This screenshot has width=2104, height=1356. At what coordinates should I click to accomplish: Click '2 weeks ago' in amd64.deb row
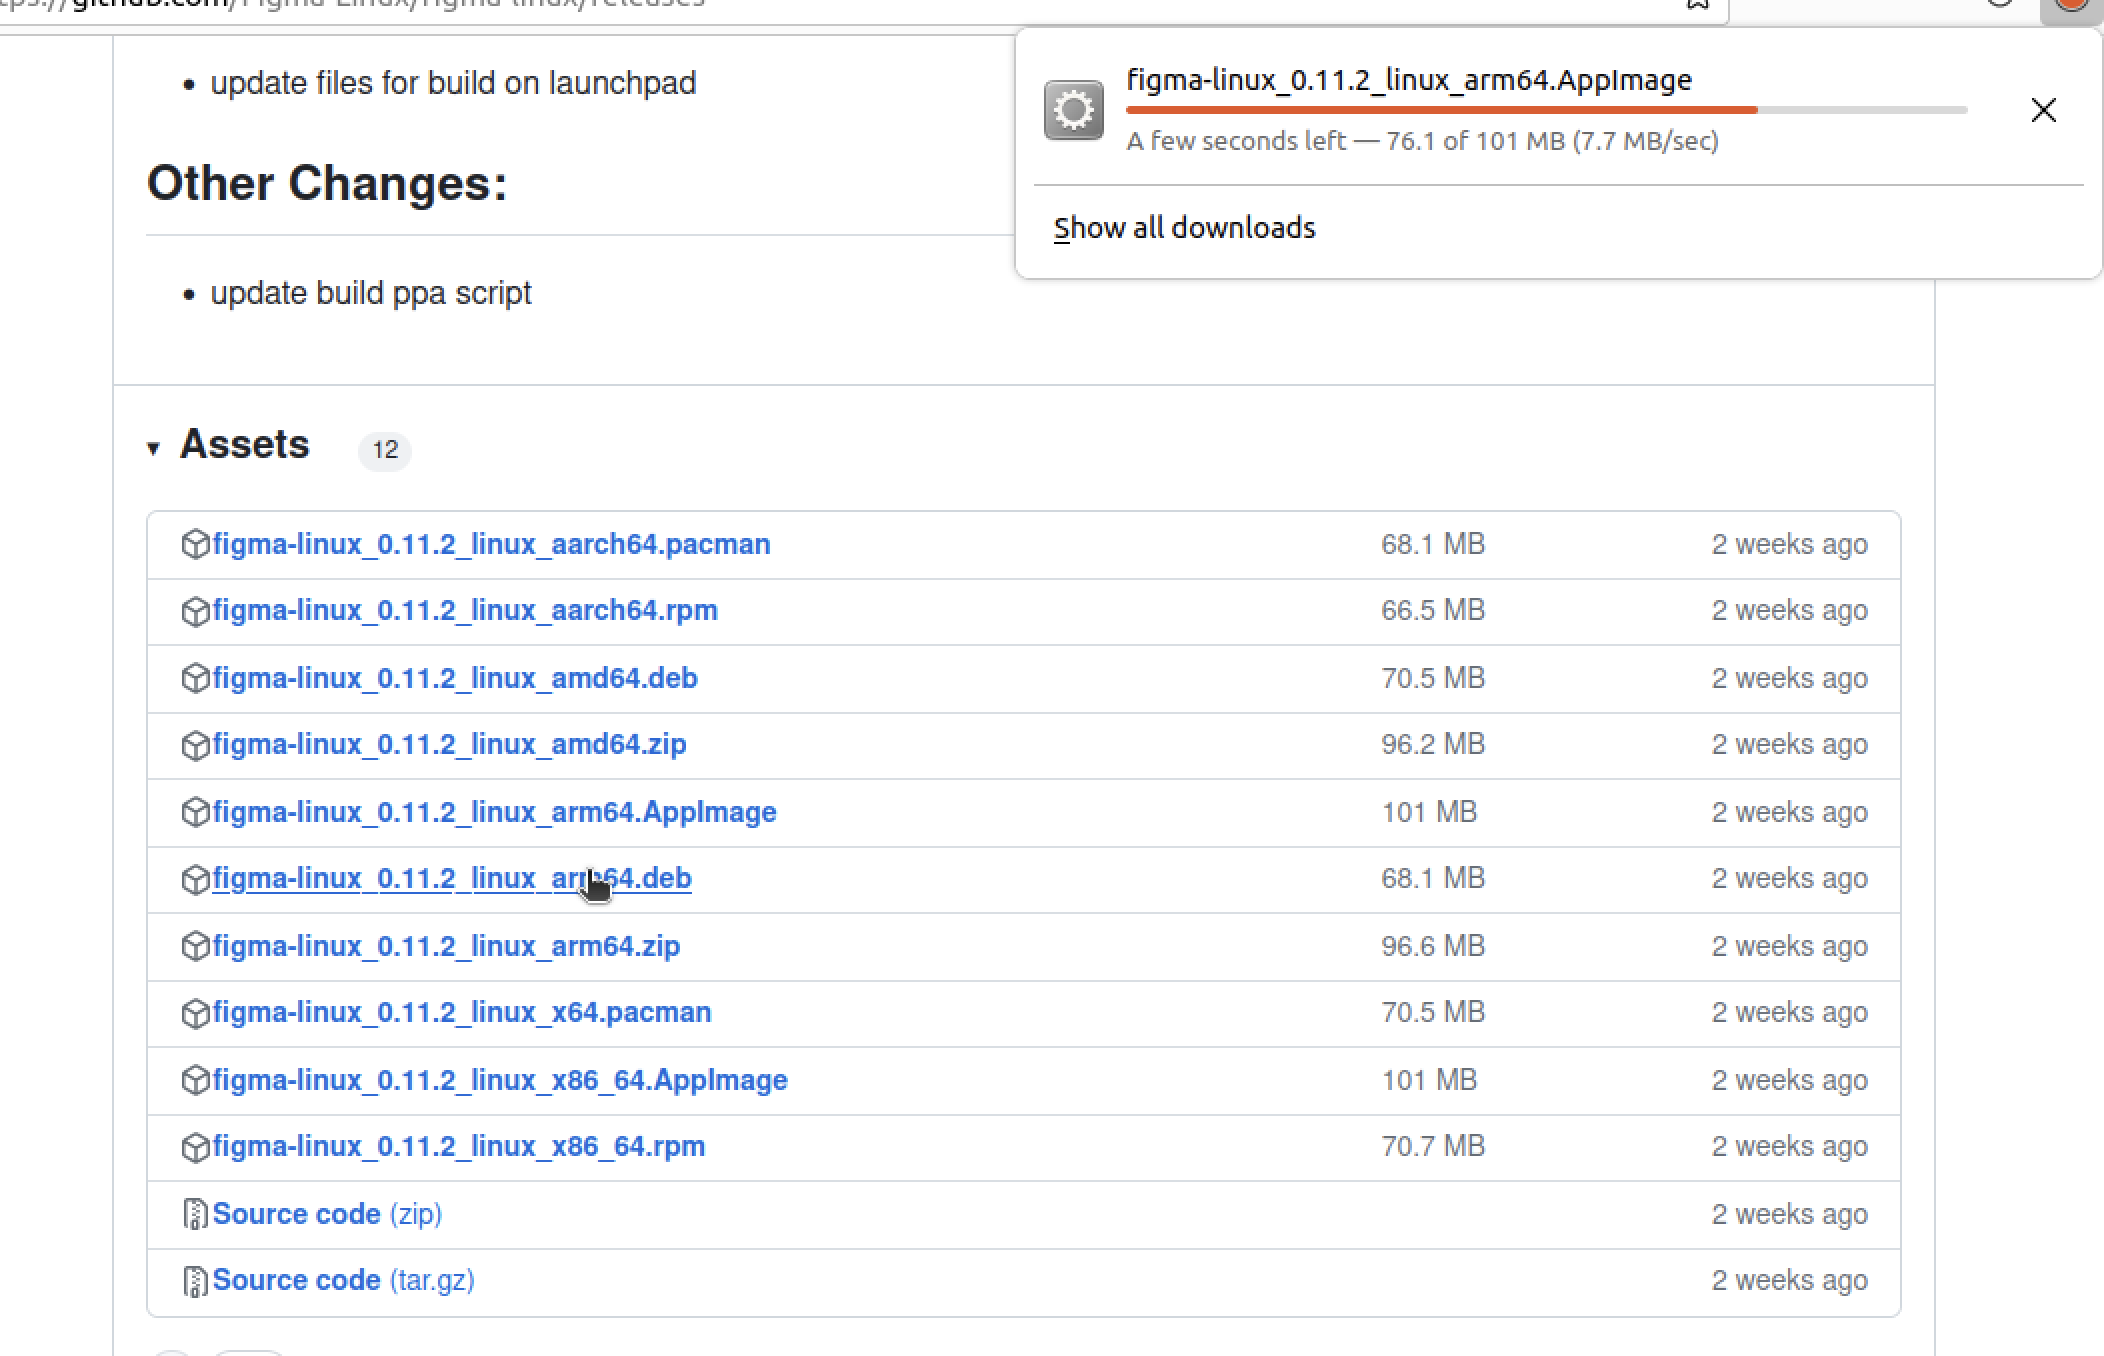point(1790,678)
